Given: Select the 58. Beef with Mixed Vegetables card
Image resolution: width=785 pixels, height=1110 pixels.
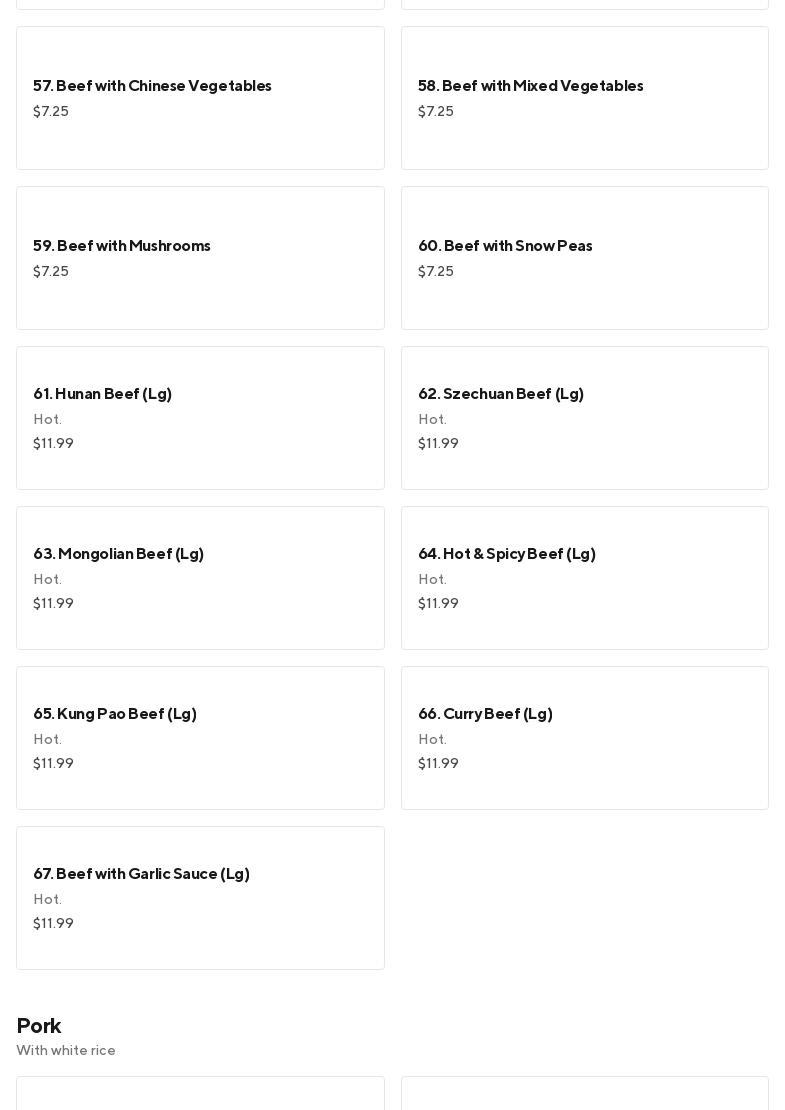Looking at the screenshot, I should click(x=584, y=98).
